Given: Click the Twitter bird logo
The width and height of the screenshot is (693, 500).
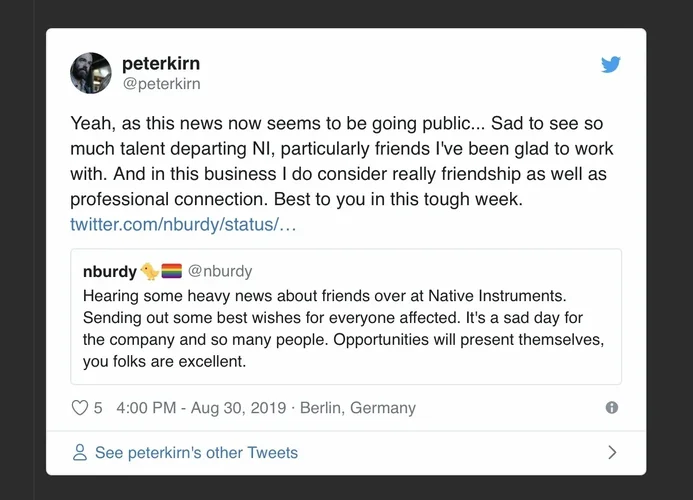Looking at the screenshot, I should (611, 65).
